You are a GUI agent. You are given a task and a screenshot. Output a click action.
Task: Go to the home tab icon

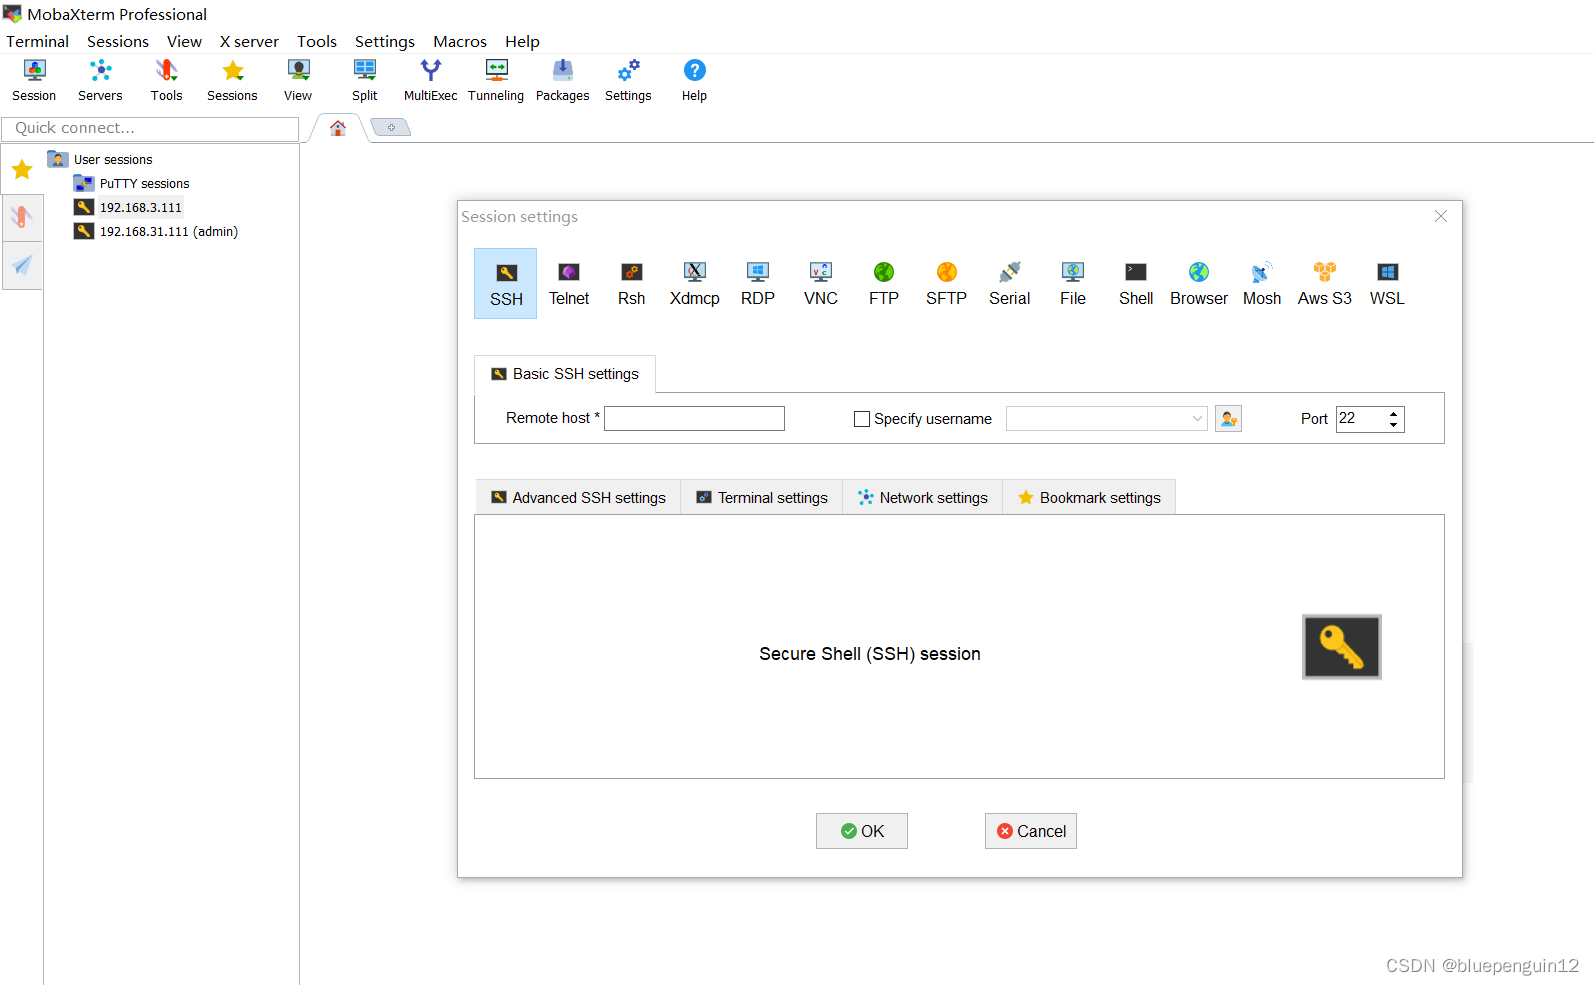click(338, 128)
